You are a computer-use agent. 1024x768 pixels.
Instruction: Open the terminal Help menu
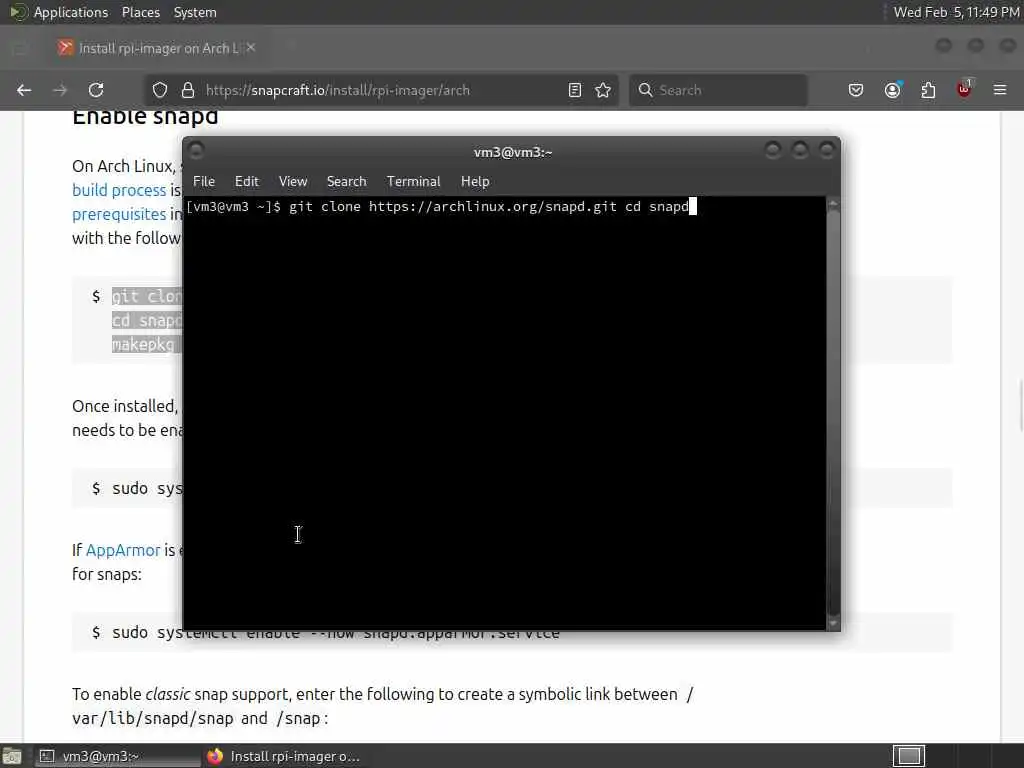coord(475,182)
